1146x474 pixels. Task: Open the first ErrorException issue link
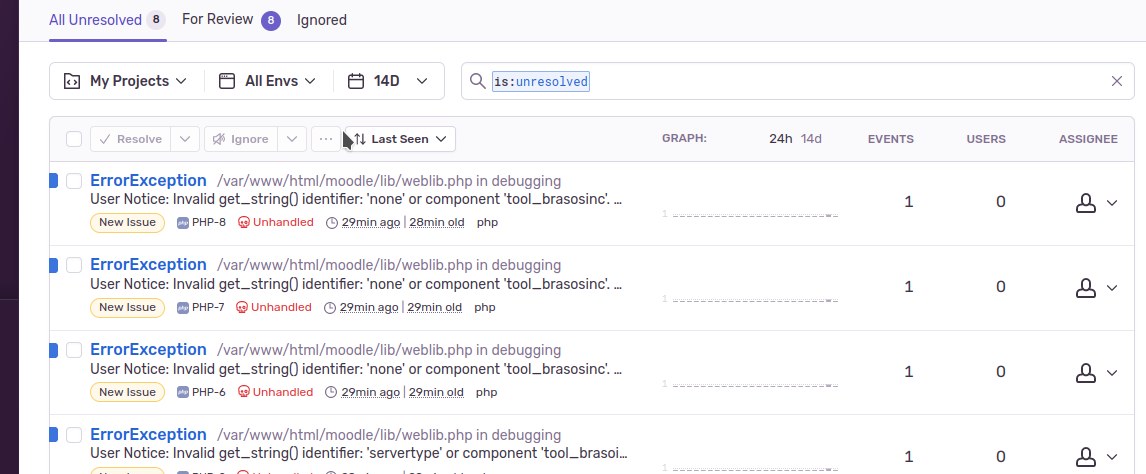[148, 180]
